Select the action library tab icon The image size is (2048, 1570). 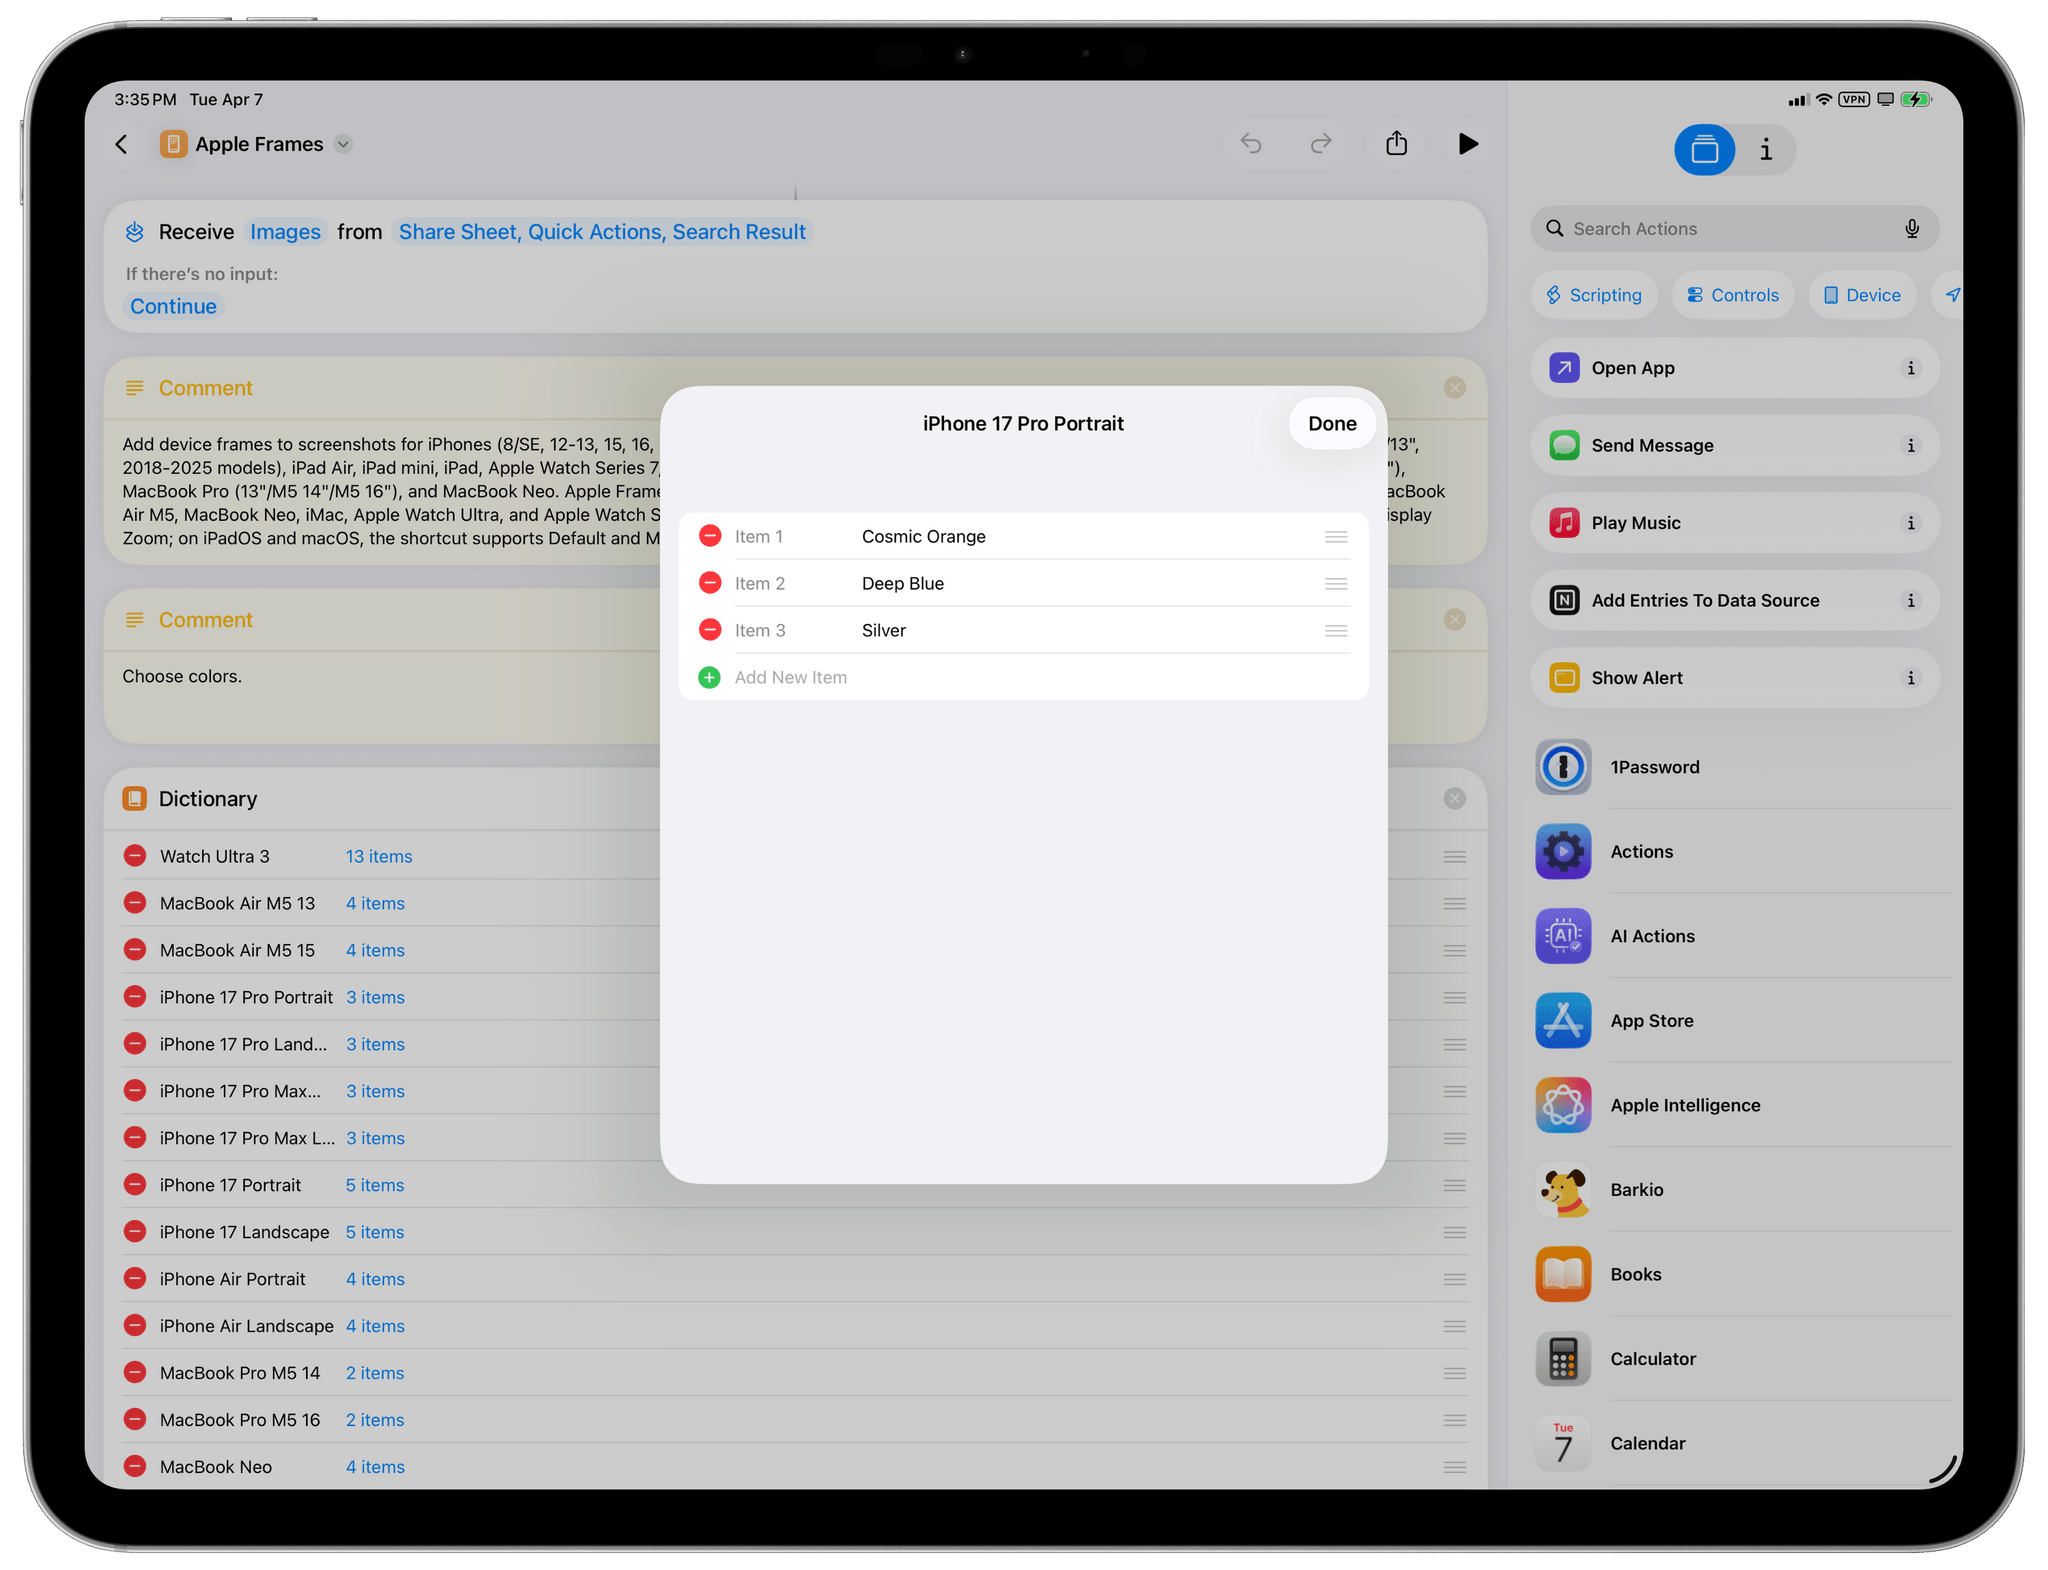click(1704, 150)
